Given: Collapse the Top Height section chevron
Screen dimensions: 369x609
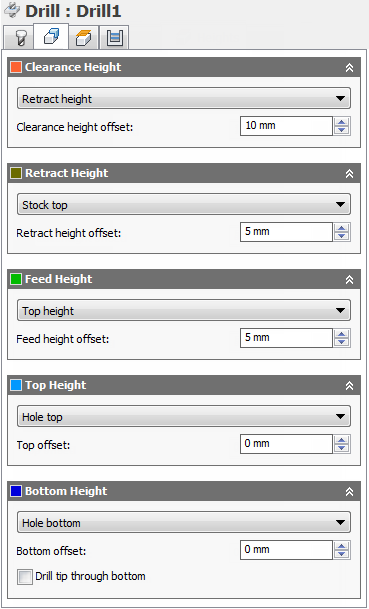Looking at the screenshot, I should 349,386.
